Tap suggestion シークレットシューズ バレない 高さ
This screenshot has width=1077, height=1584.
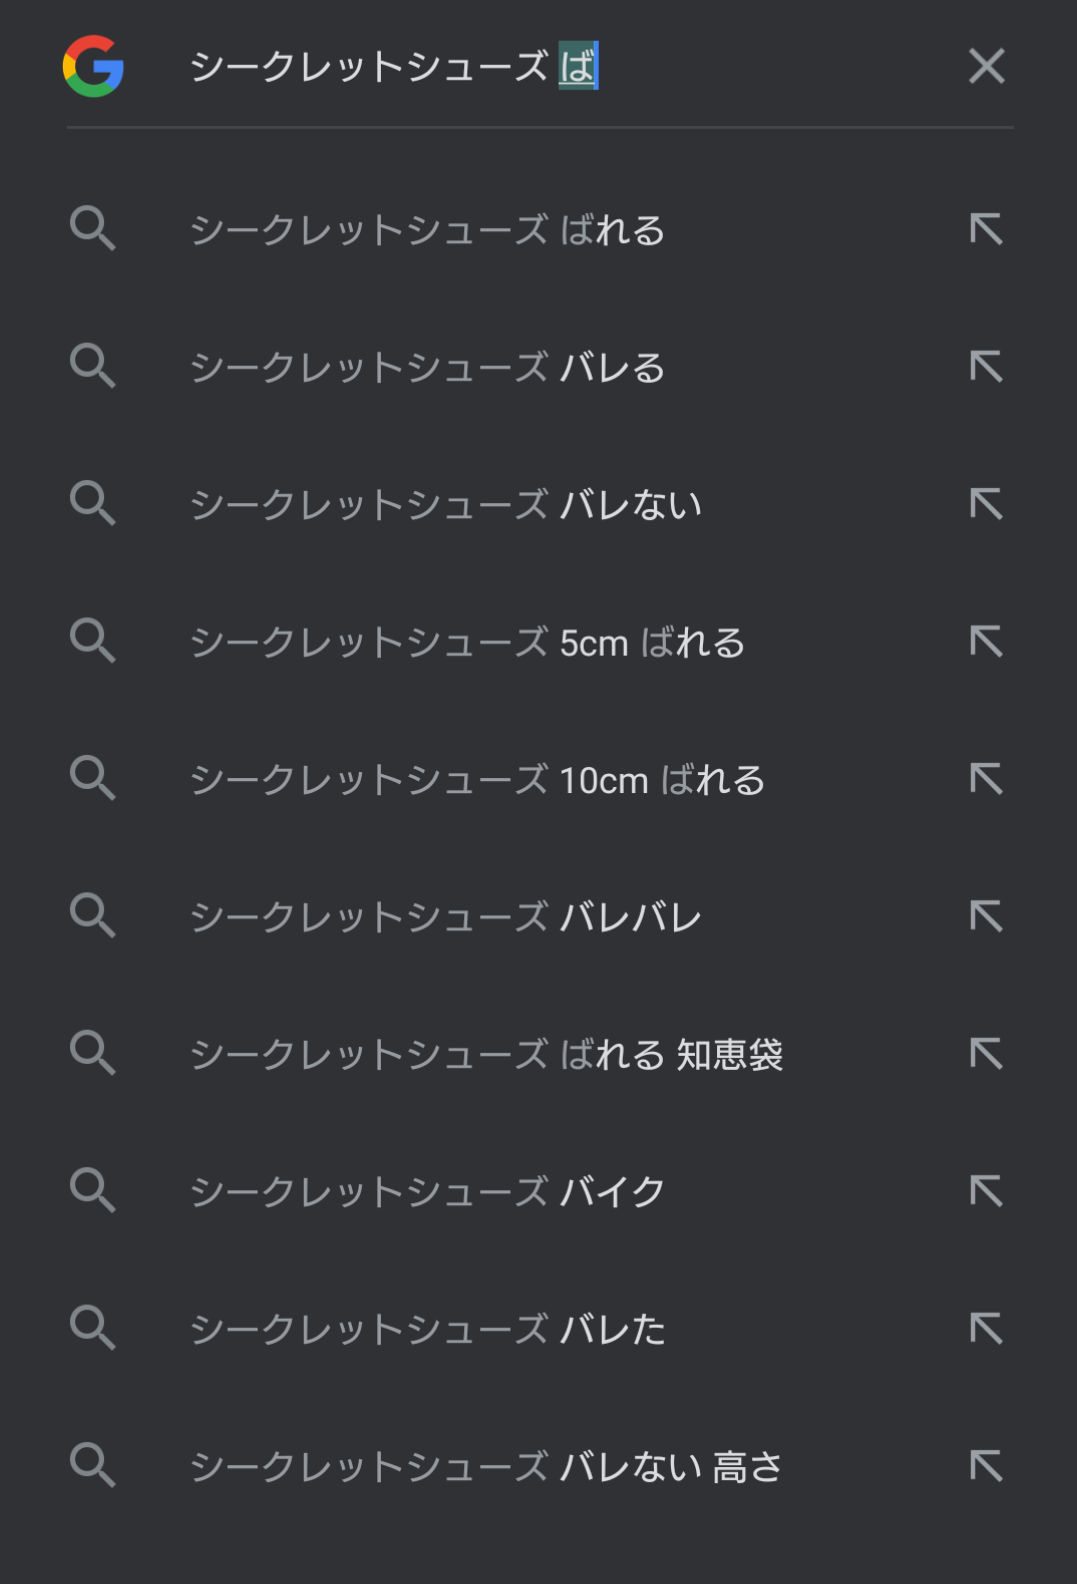pos(486,1467)
